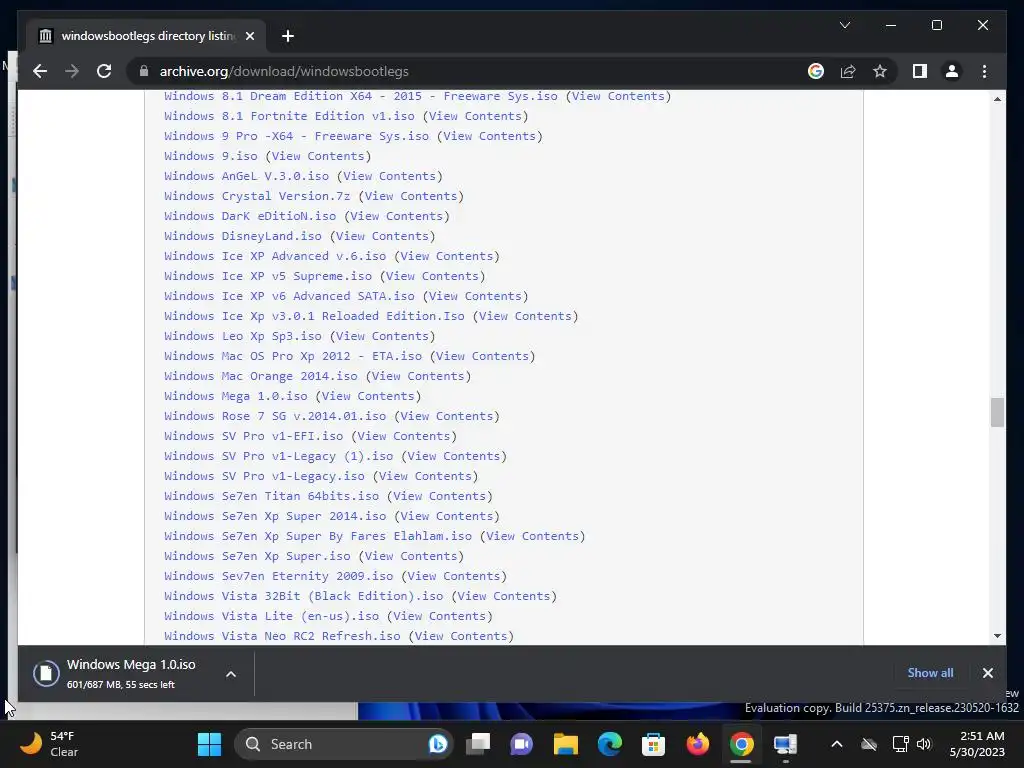The width and height of the screenshot is (1024, 768).
Task: View Contents of Windows Mac Orange 2014.iso
Action: pyautogui.click(x=419, y=376)
